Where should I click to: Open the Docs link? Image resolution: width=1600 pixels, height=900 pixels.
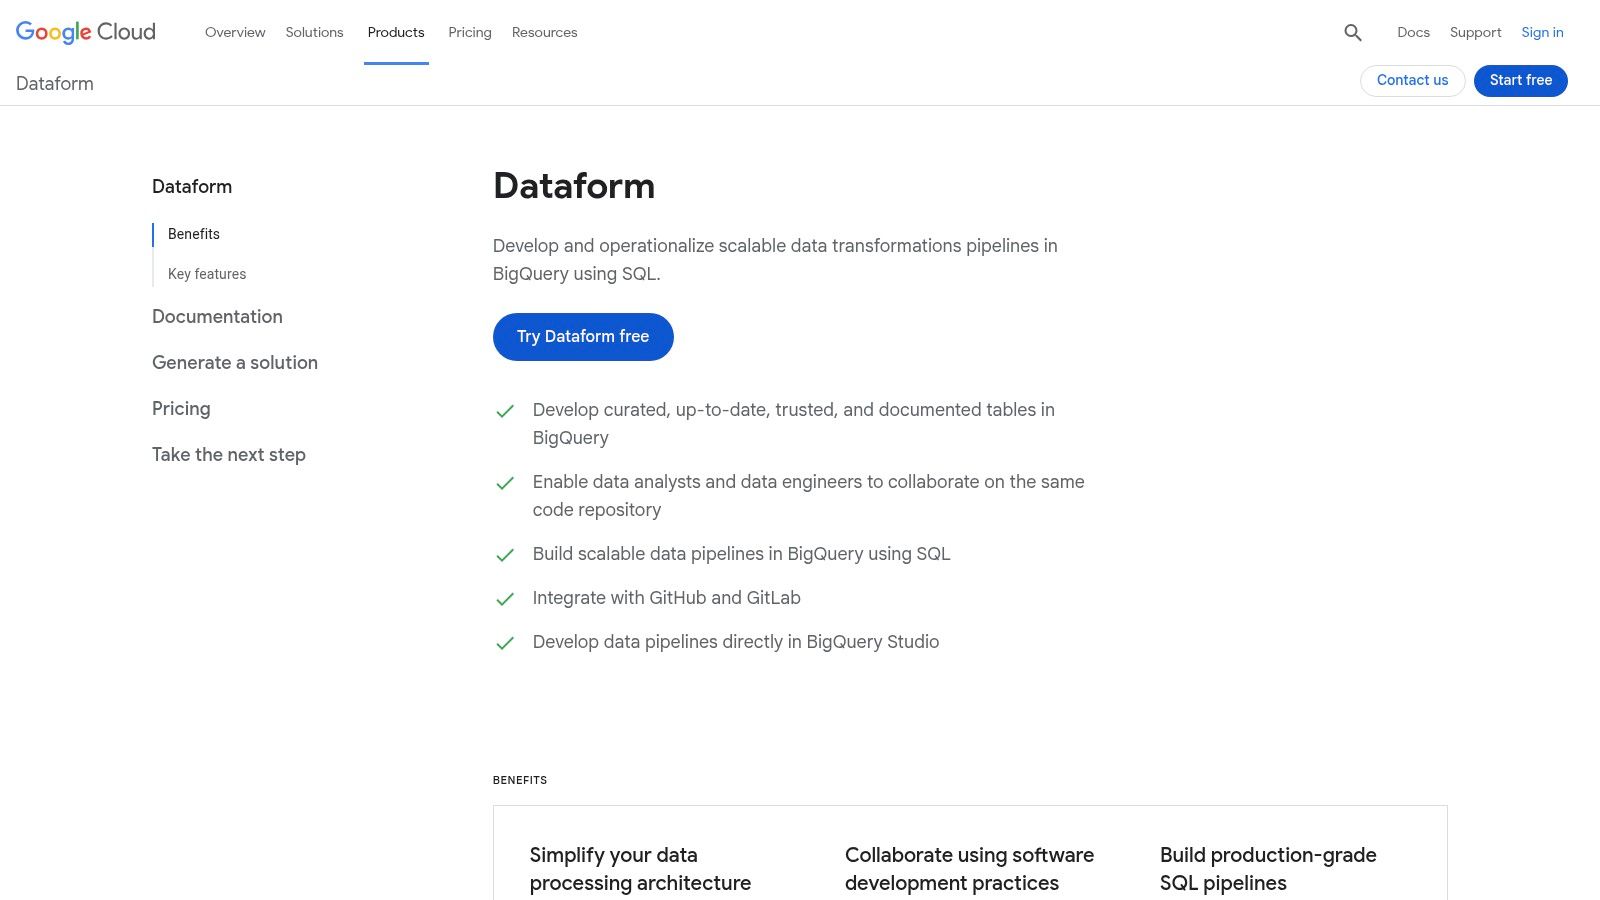(x=1413, y=32)
